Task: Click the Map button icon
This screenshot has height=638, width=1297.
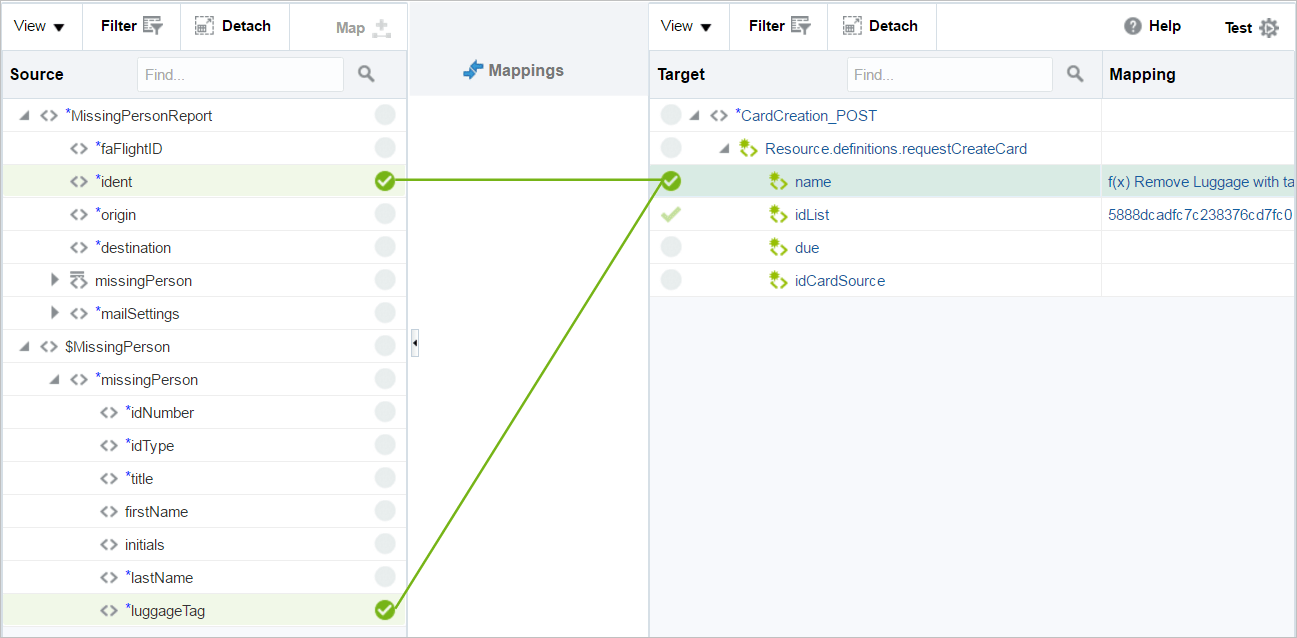Action: (381, 28)
